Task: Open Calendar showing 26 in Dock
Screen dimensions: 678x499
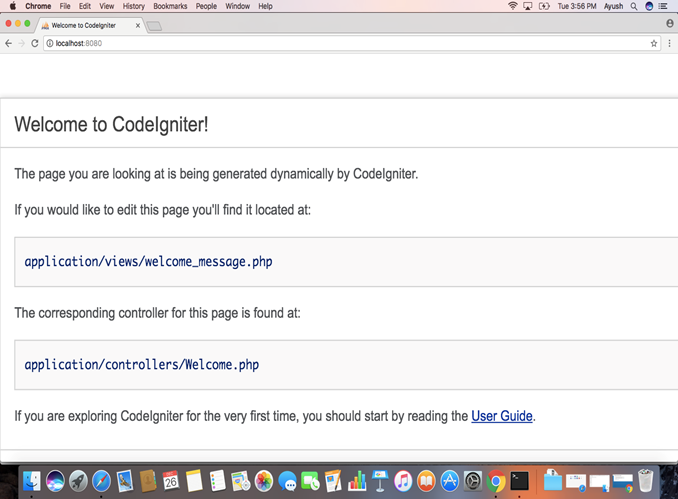Action: [171, 481]
